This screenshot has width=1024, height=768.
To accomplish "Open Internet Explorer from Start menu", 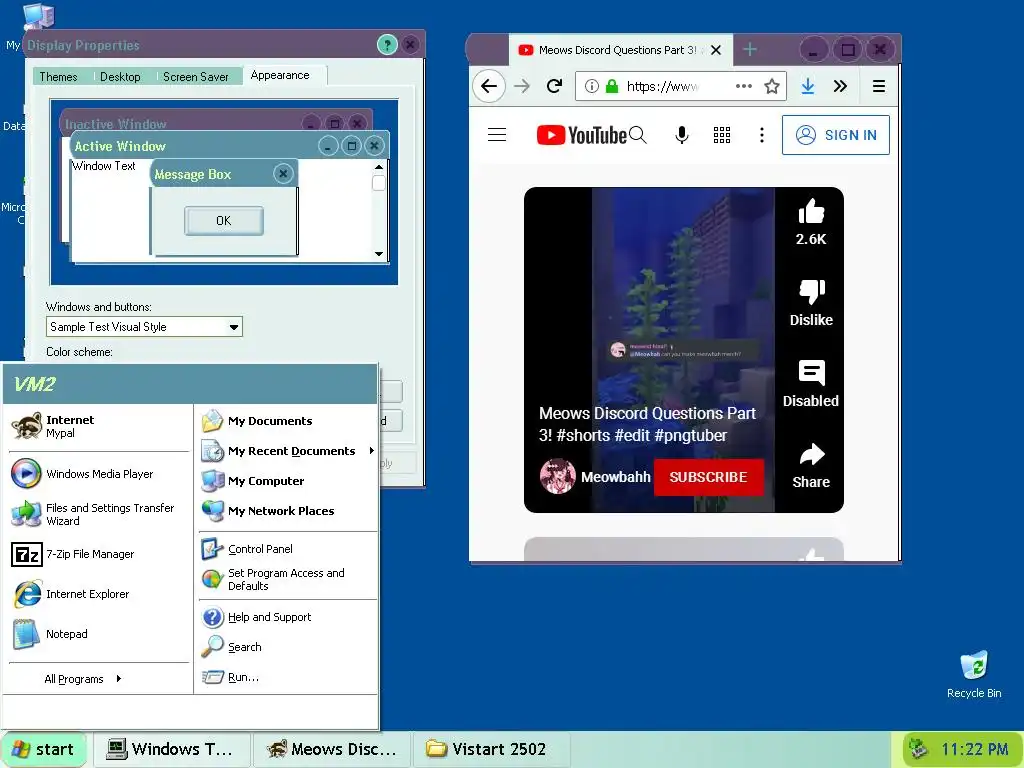I will (98, 594).
